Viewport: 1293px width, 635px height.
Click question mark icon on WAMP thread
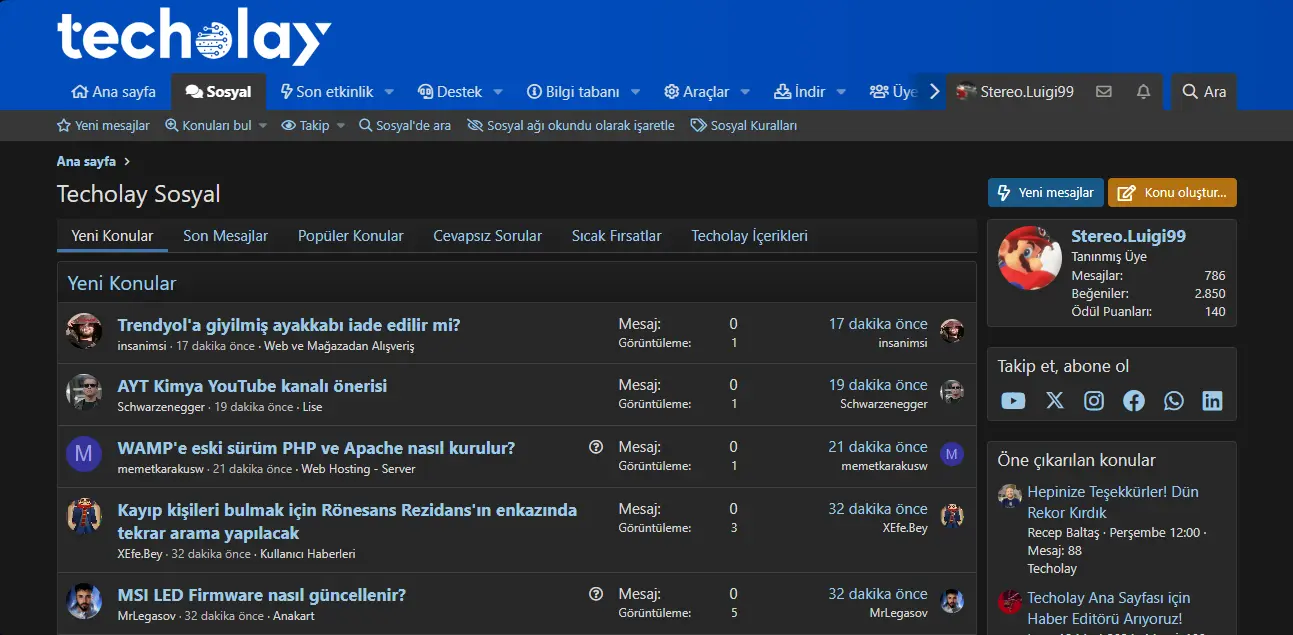click(x=596, y=447)
